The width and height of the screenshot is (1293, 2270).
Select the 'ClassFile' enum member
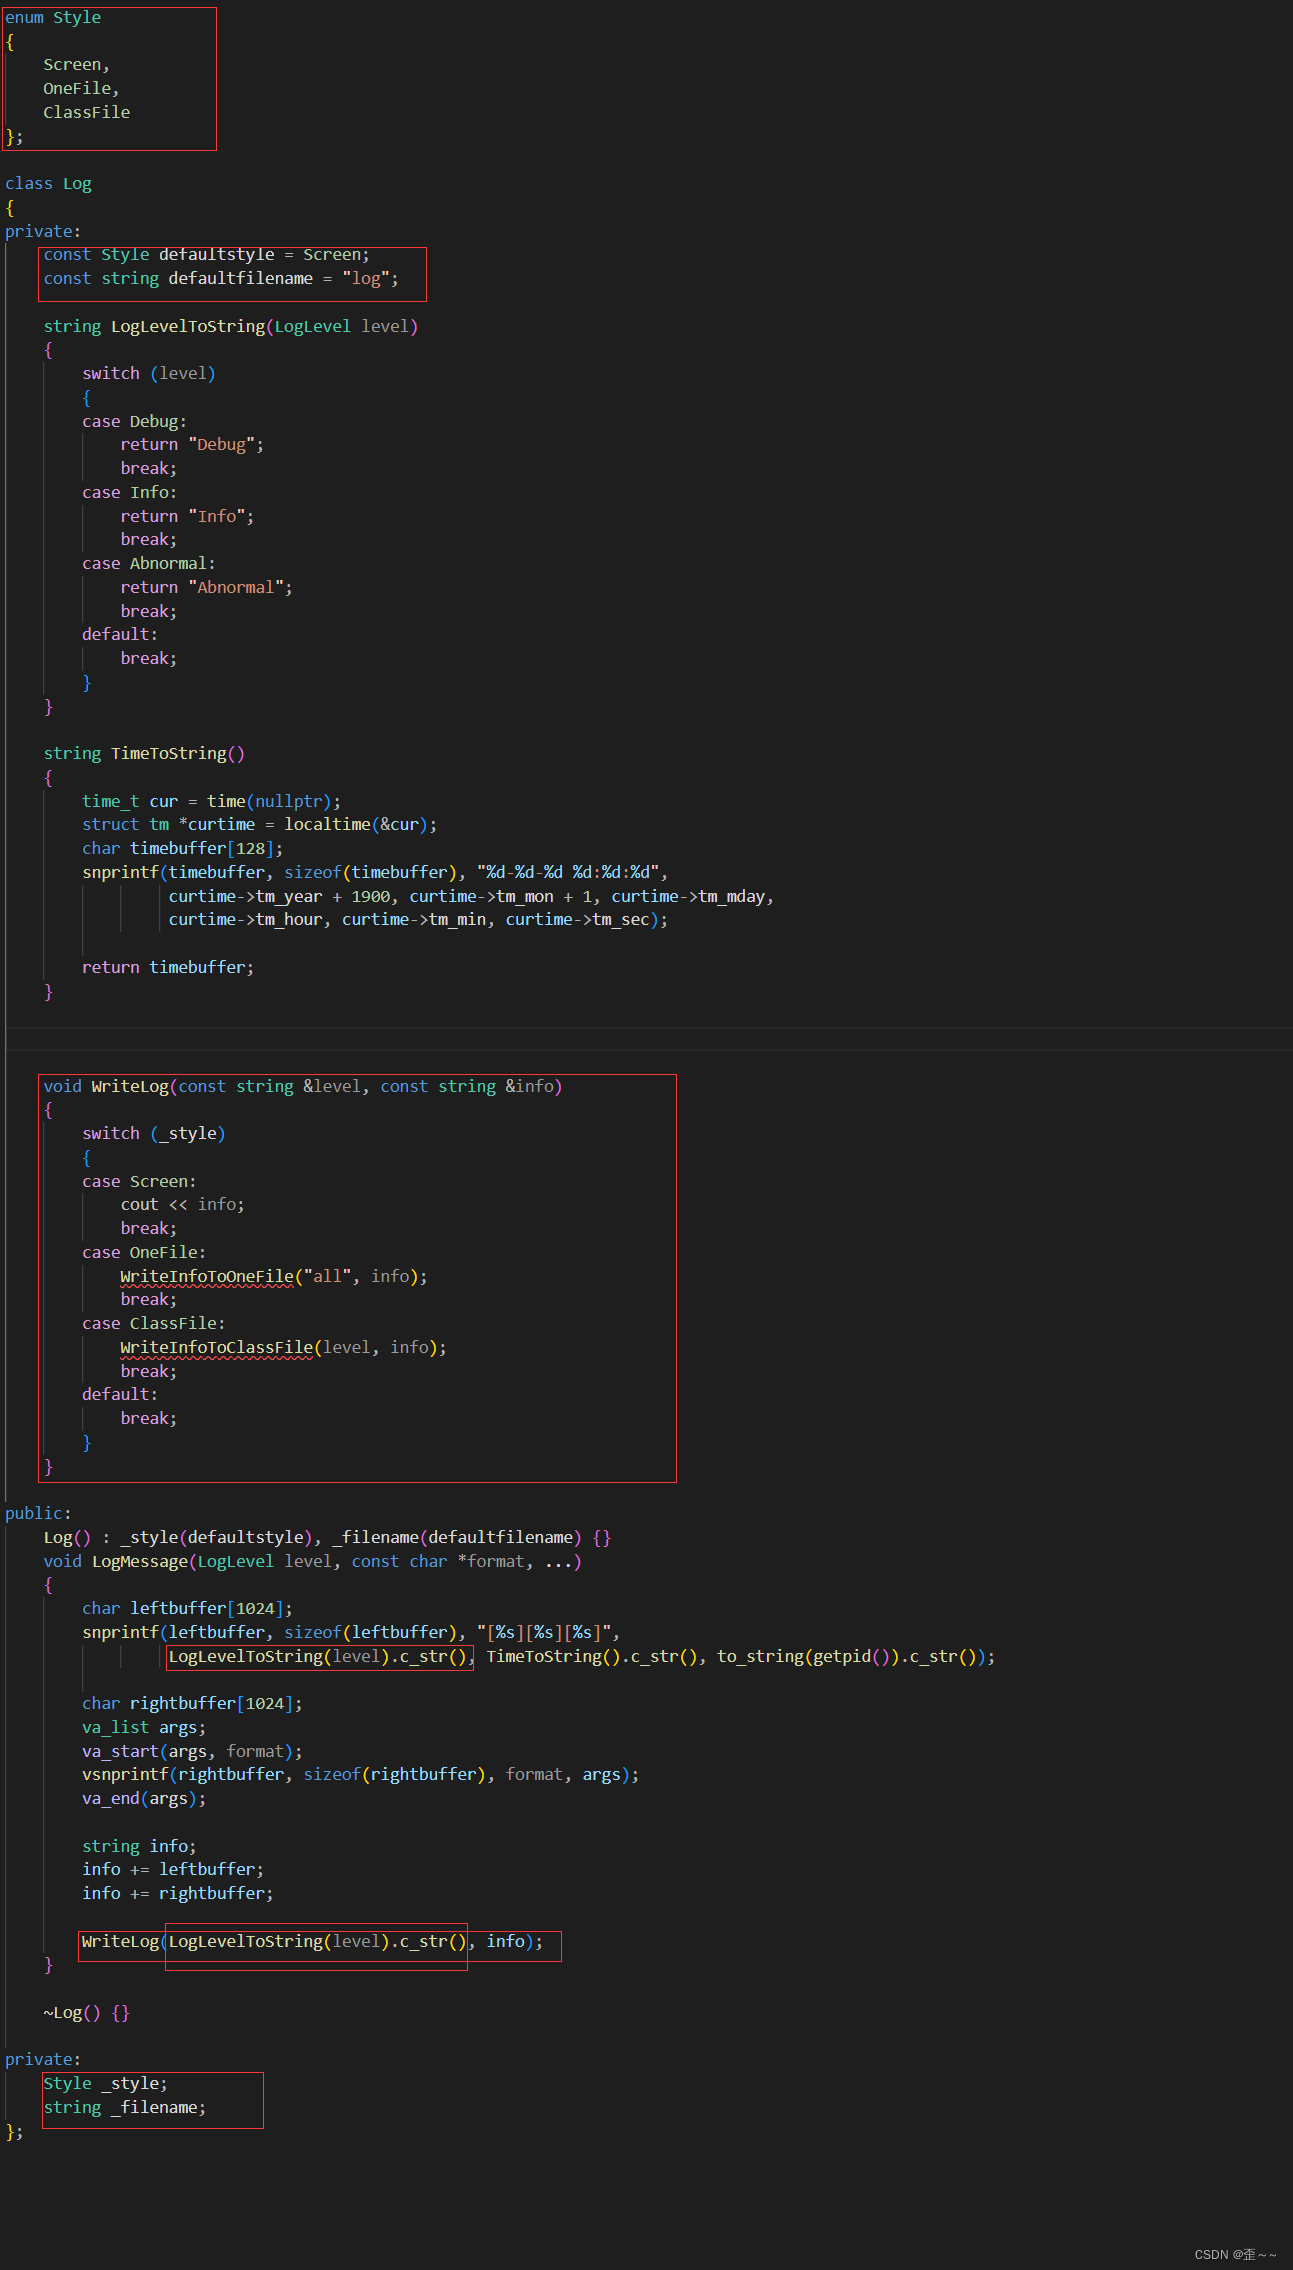(86, 113)
